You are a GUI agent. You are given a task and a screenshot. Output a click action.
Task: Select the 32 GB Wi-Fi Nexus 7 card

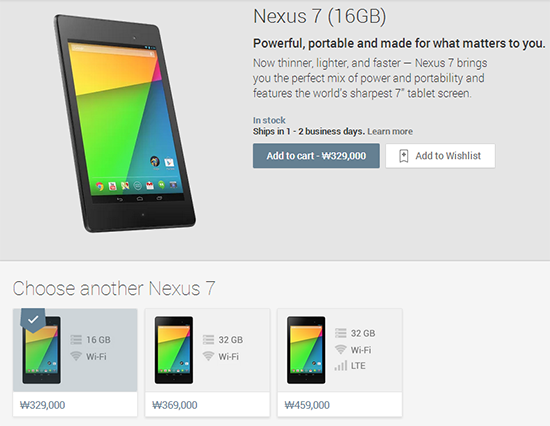coord(207,362)
